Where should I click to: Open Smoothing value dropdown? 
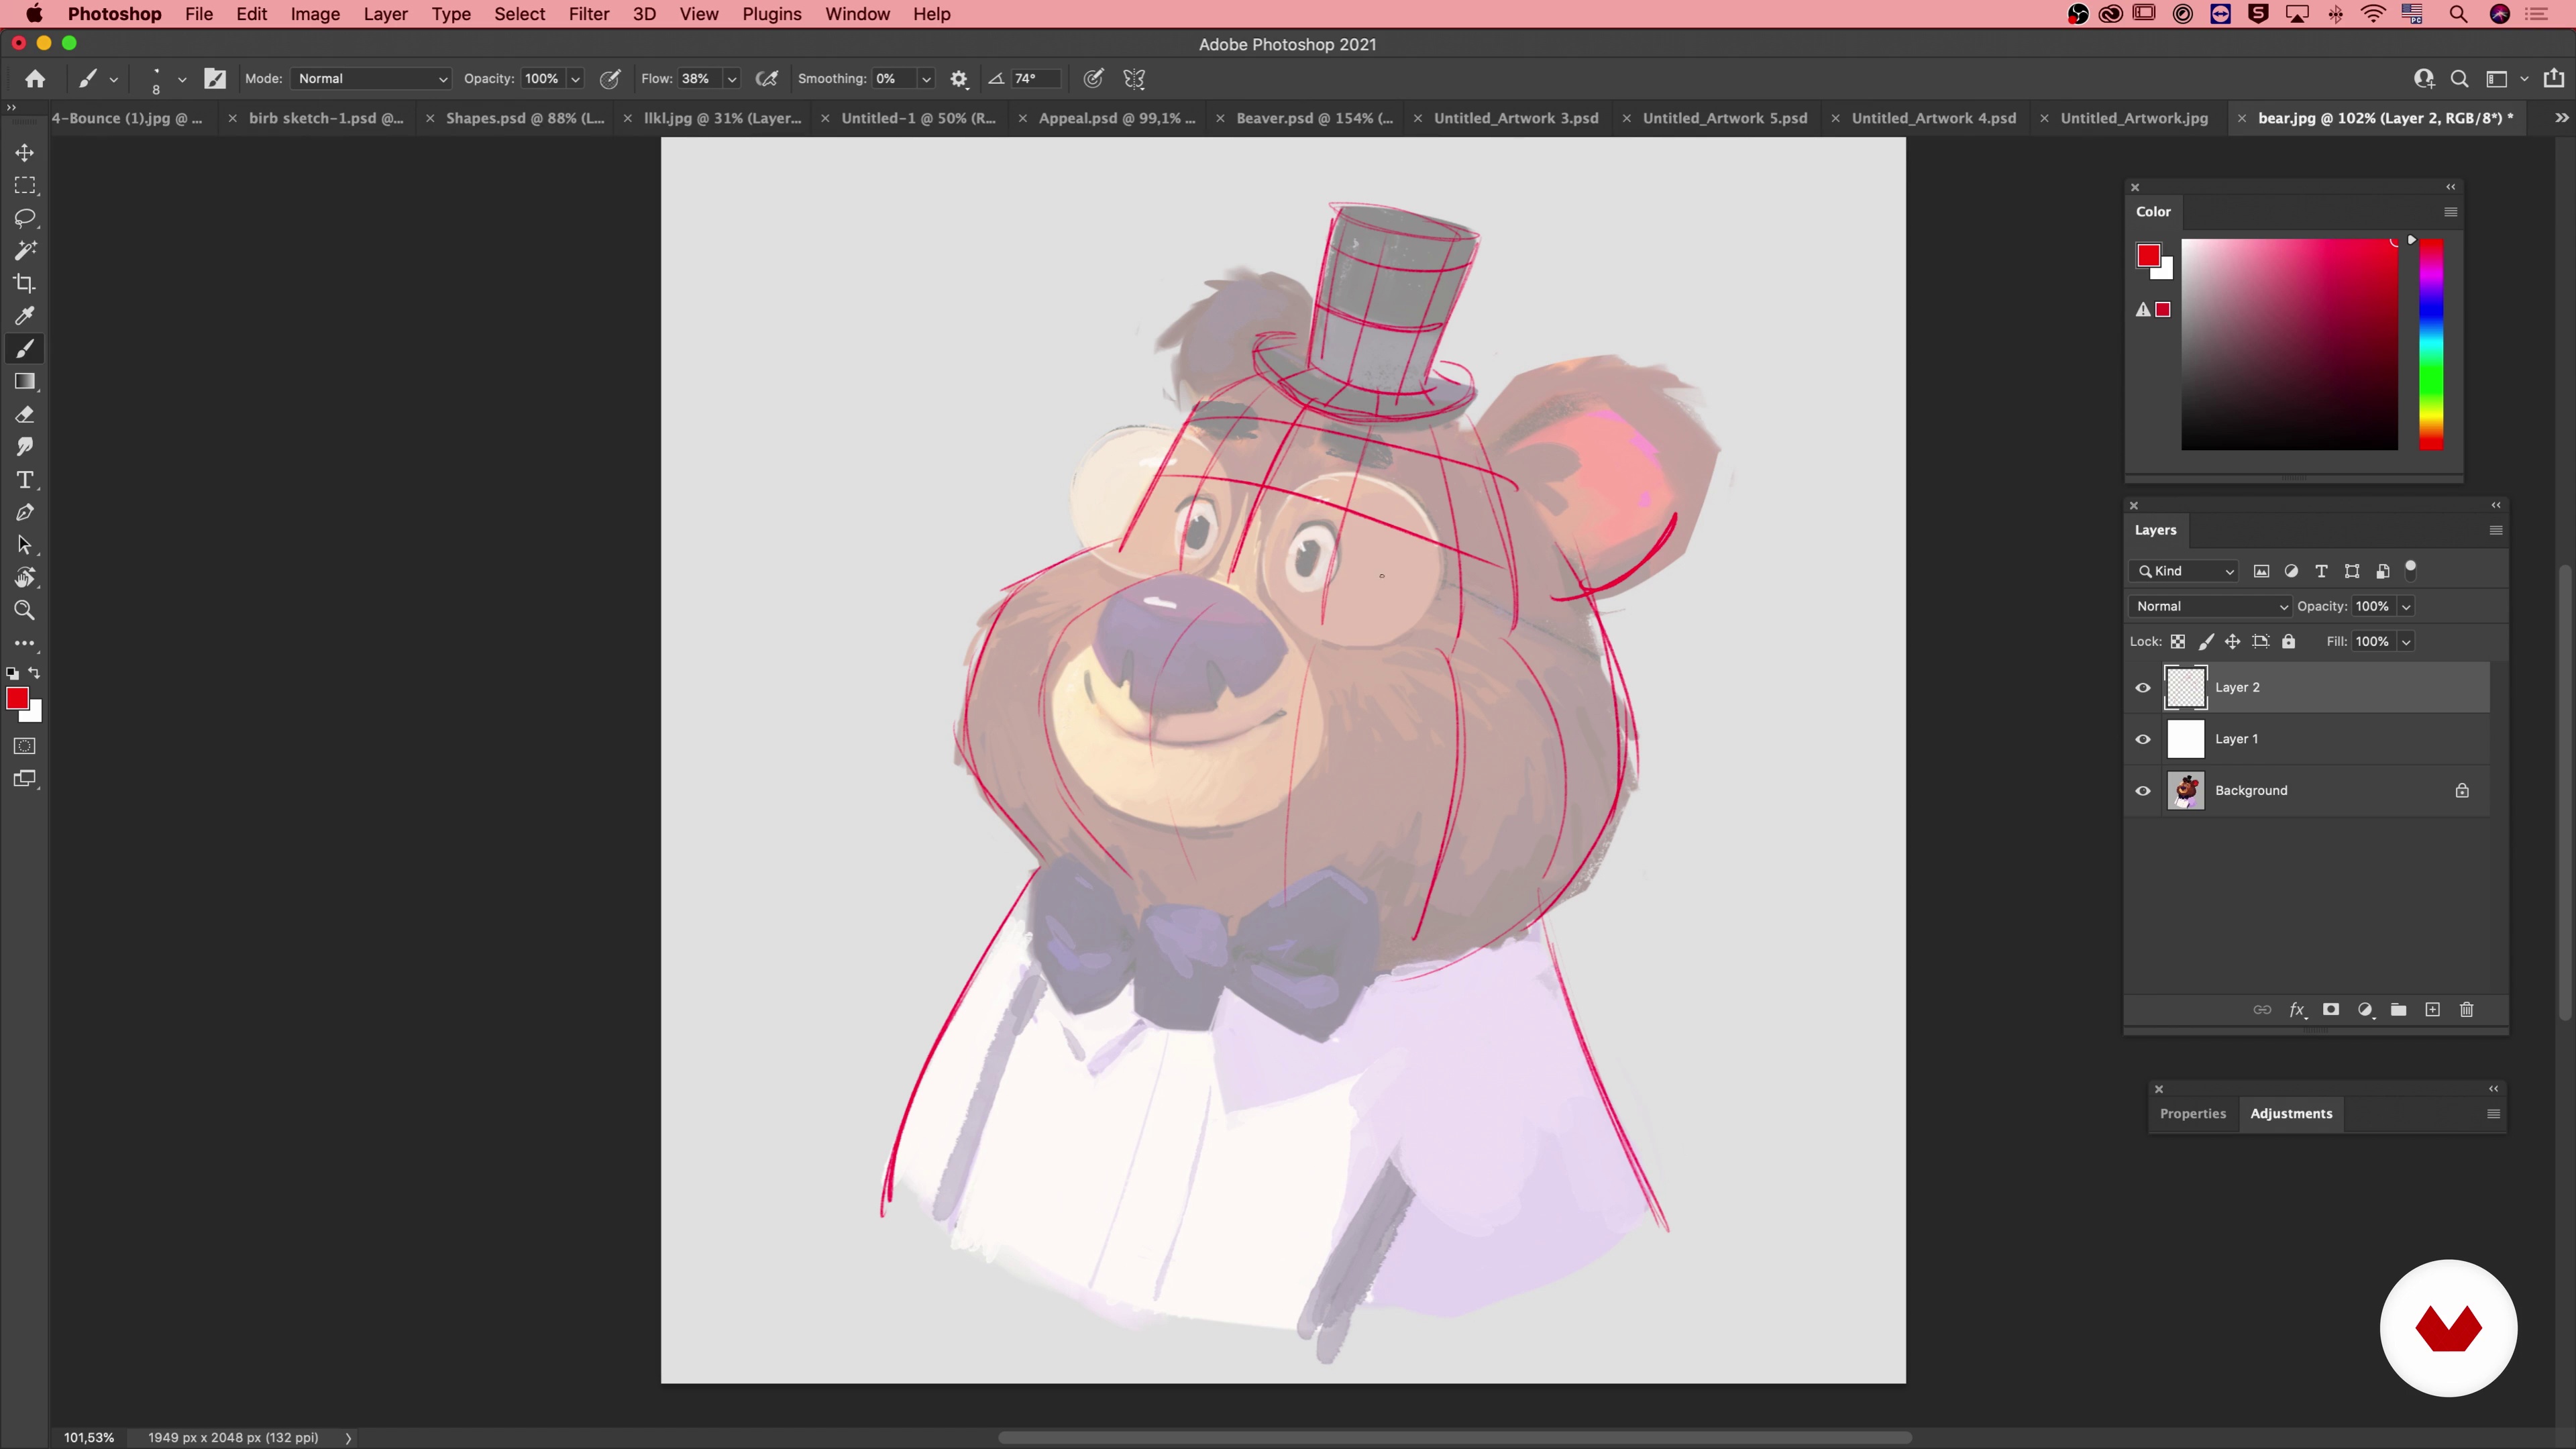926,79
